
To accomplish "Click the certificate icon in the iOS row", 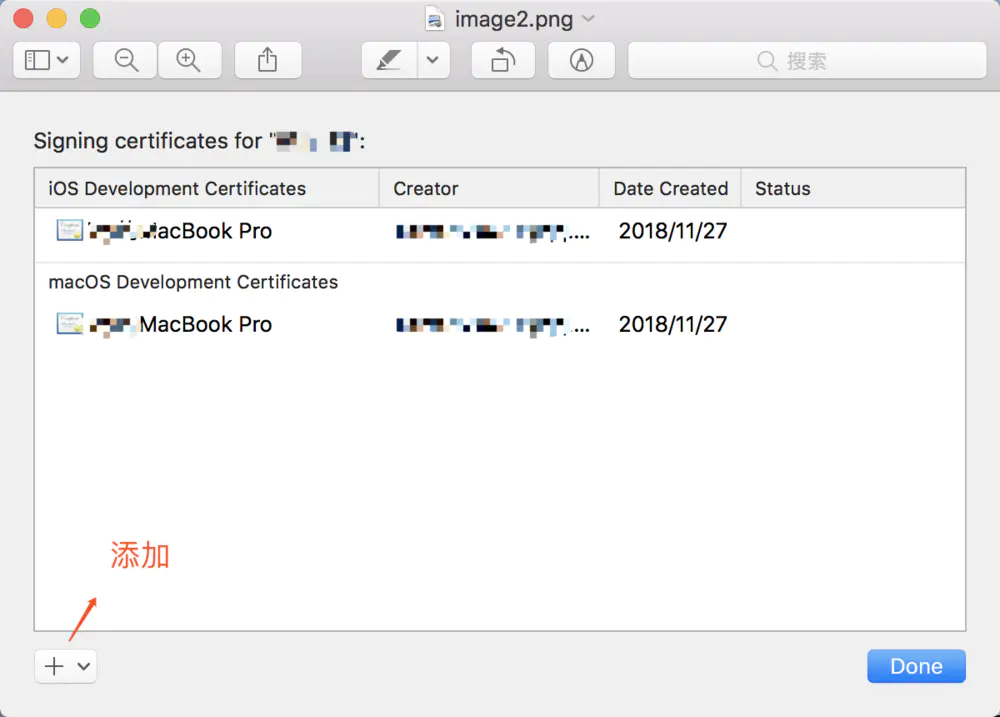I will 70,231.
